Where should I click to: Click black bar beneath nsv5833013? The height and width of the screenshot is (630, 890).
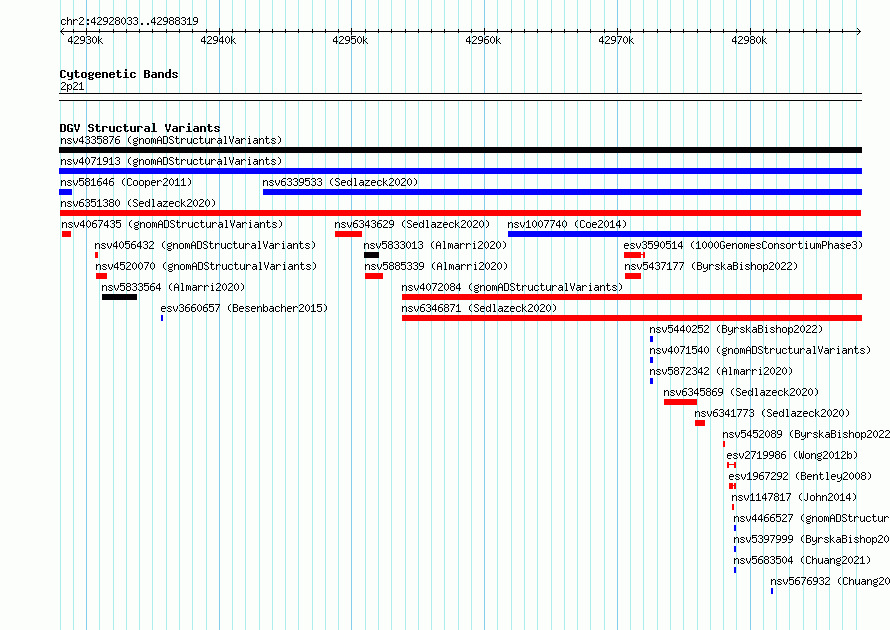click(x=371, y=255)
